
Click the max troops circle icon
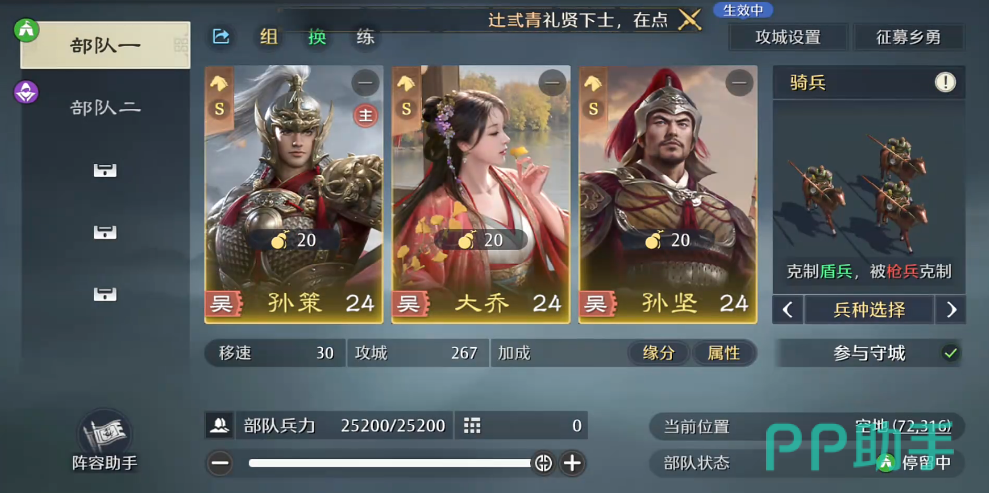pos(543,463)
